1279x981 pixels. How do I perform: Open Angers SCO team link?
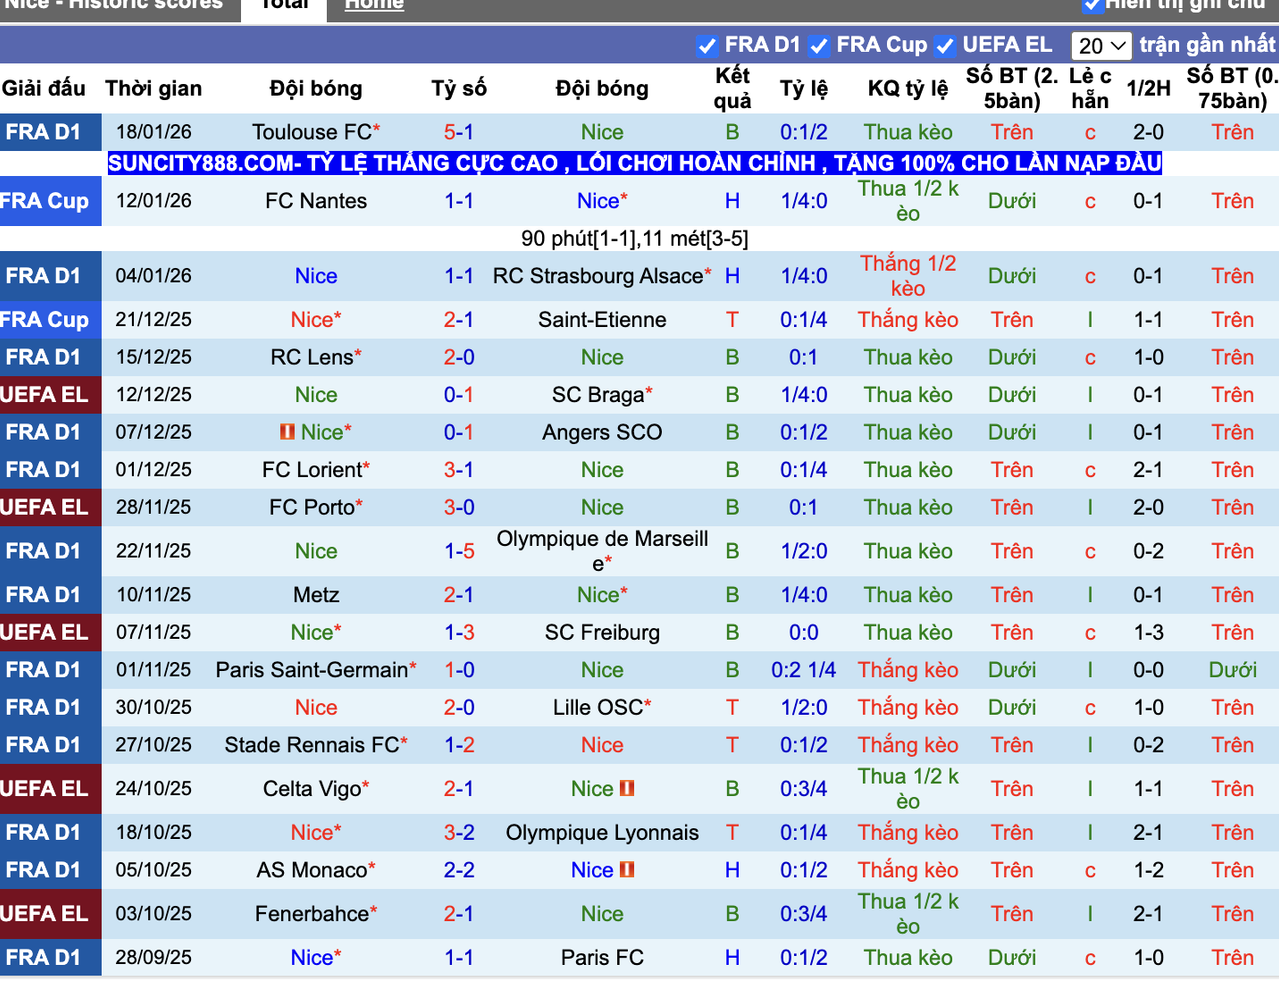(602, 432)
